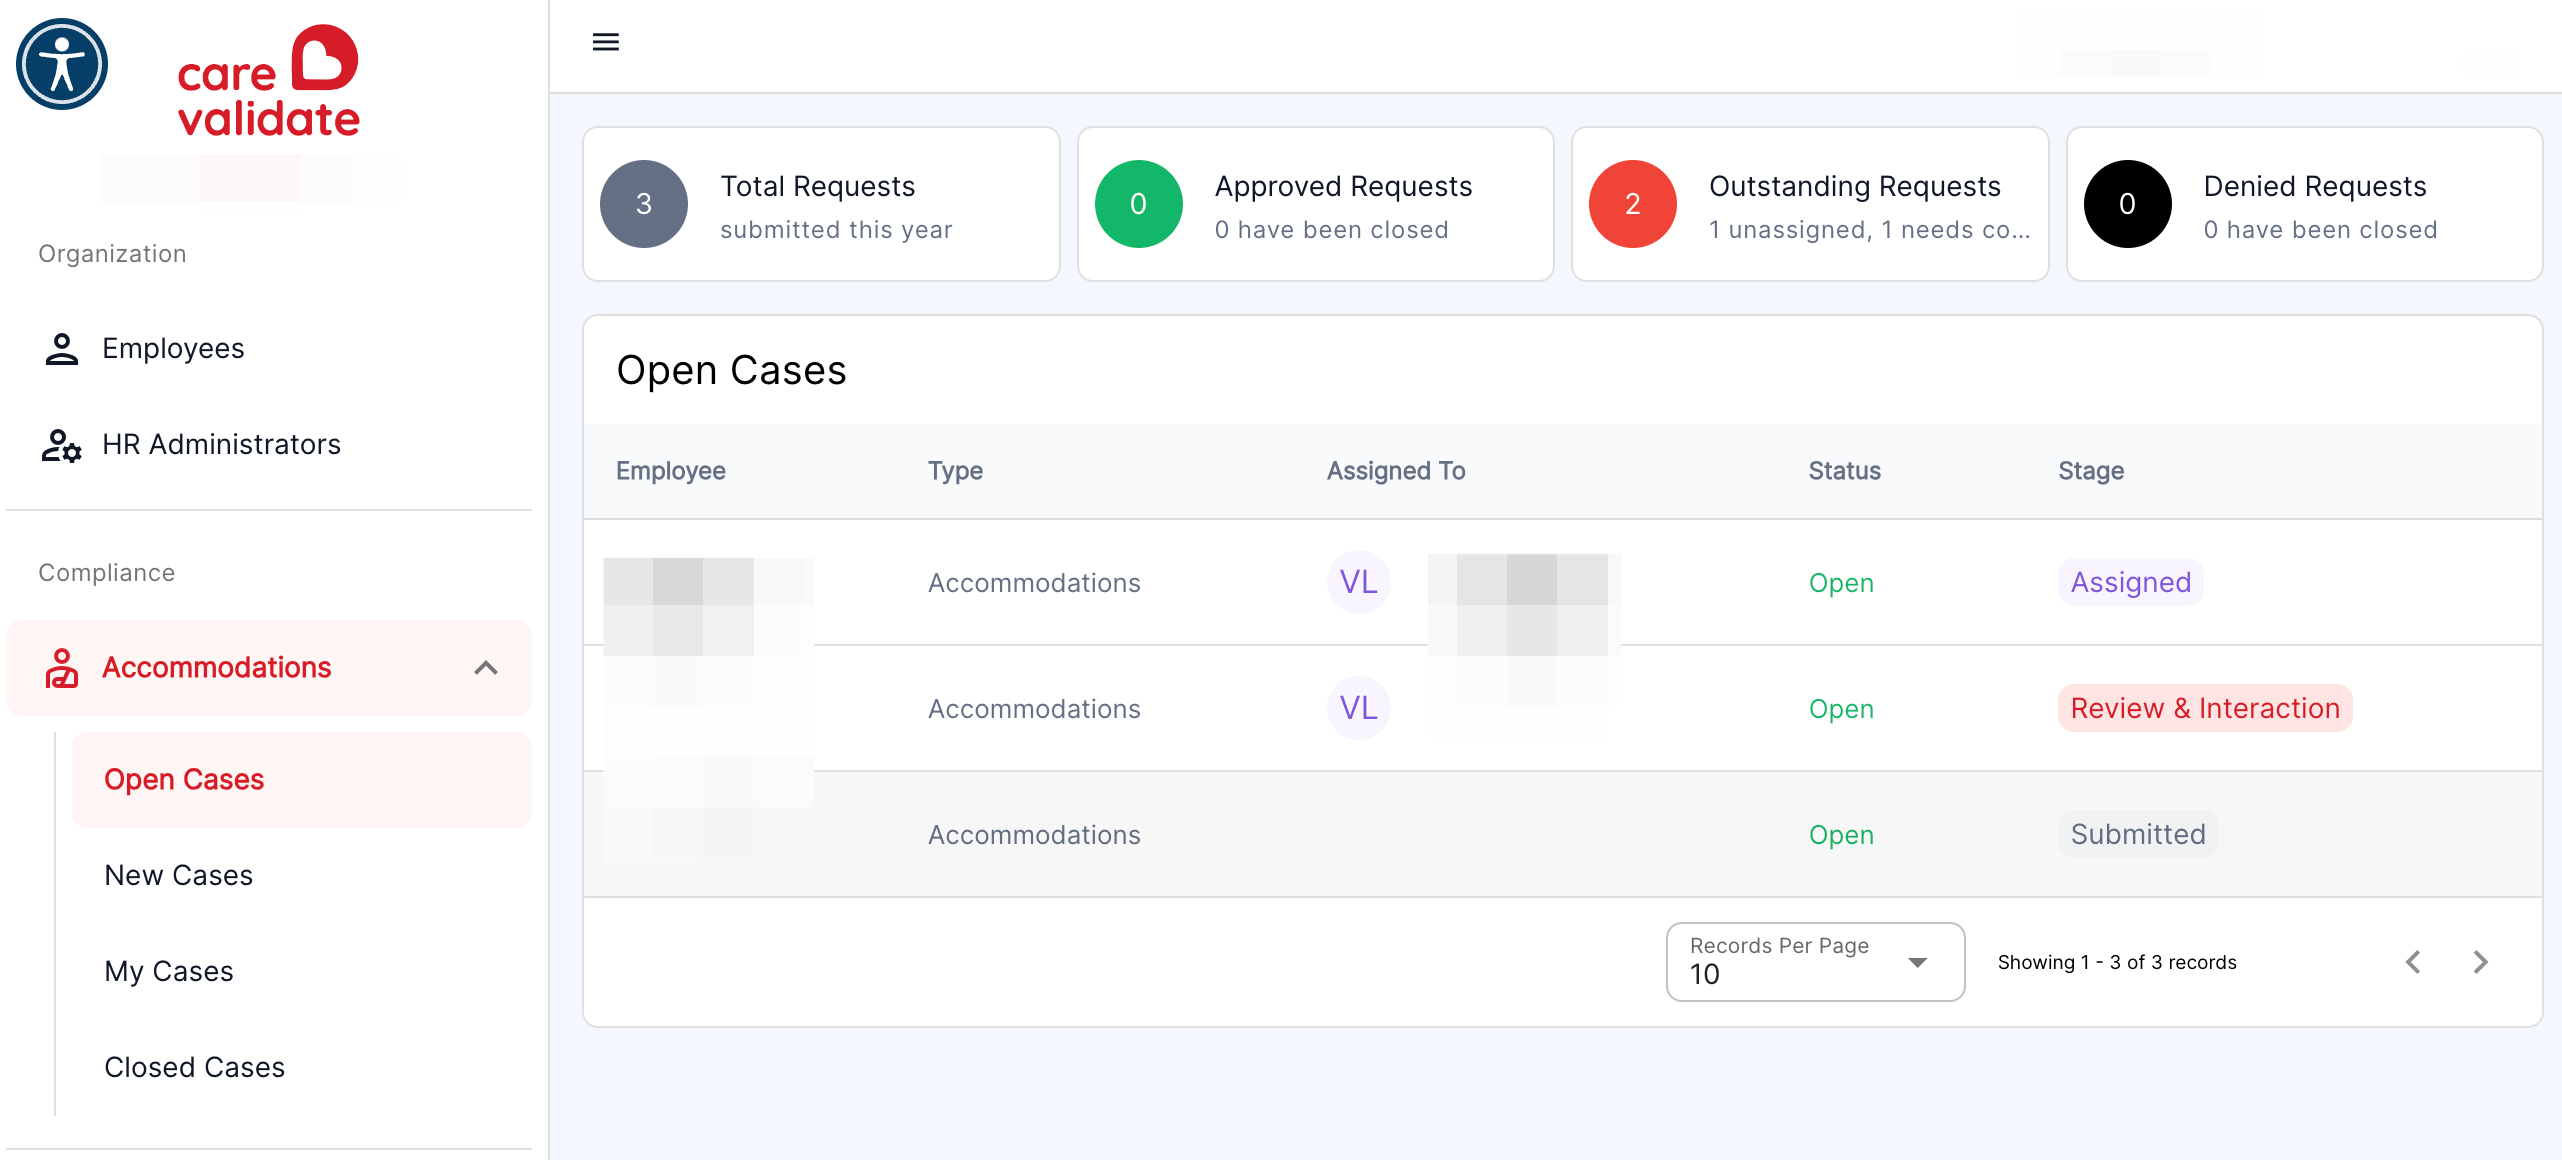Viewport: 2562px width, 1160px height.
Task: Click the VL avatar in the Review & Interaction row
Action: 1358,708
